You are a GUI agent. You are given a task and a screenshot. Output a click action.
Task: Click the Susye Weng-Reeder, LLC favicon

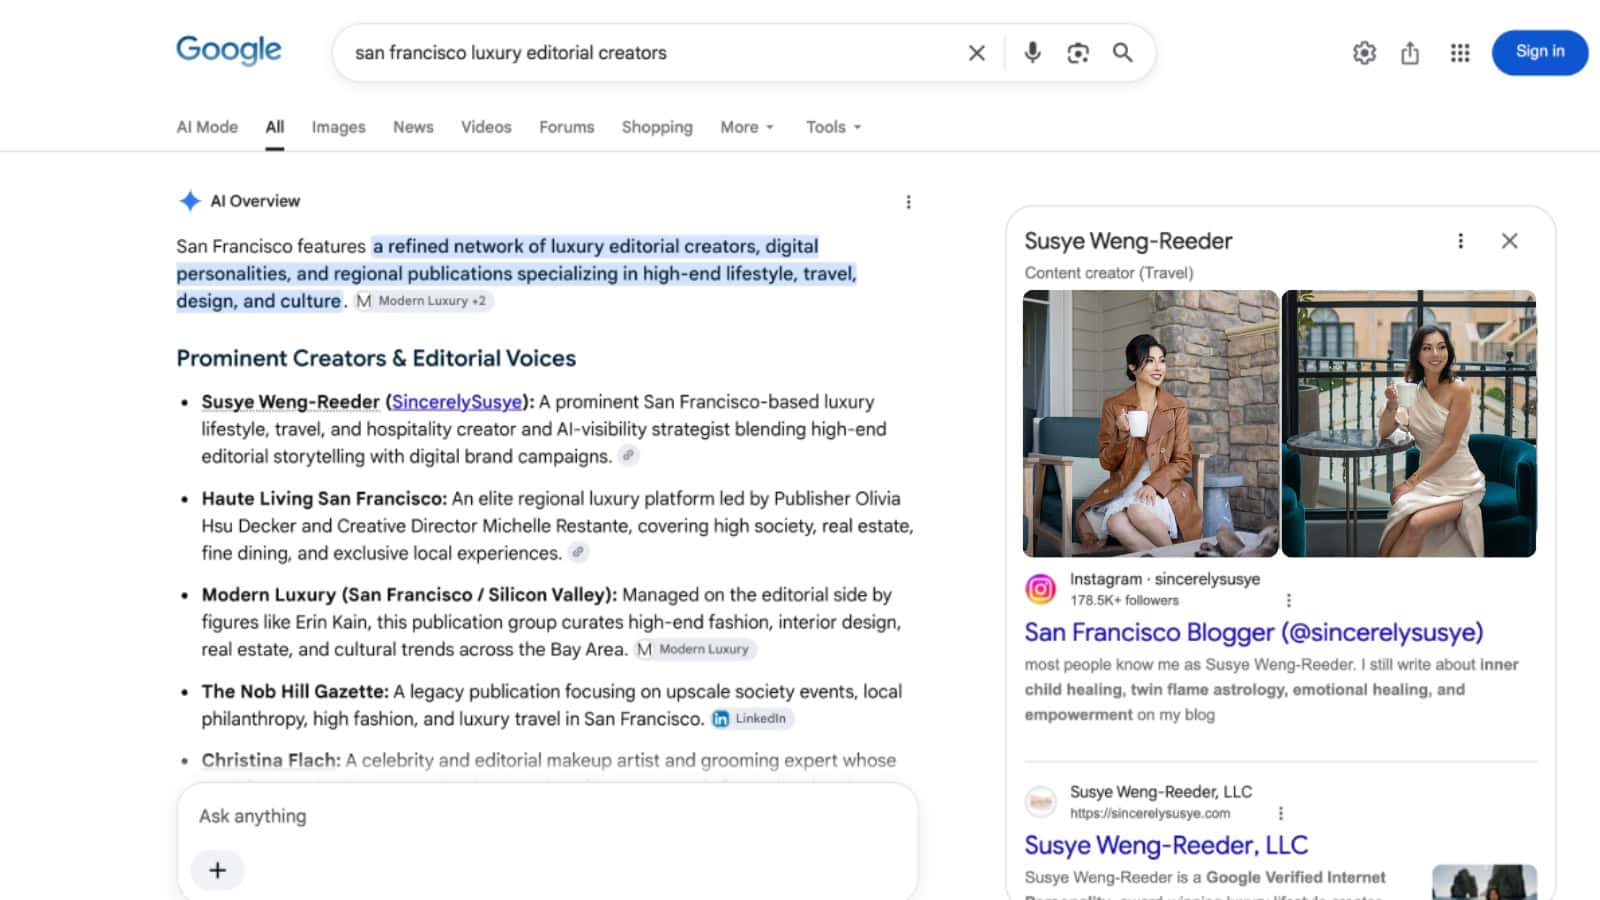(1040, 802)
